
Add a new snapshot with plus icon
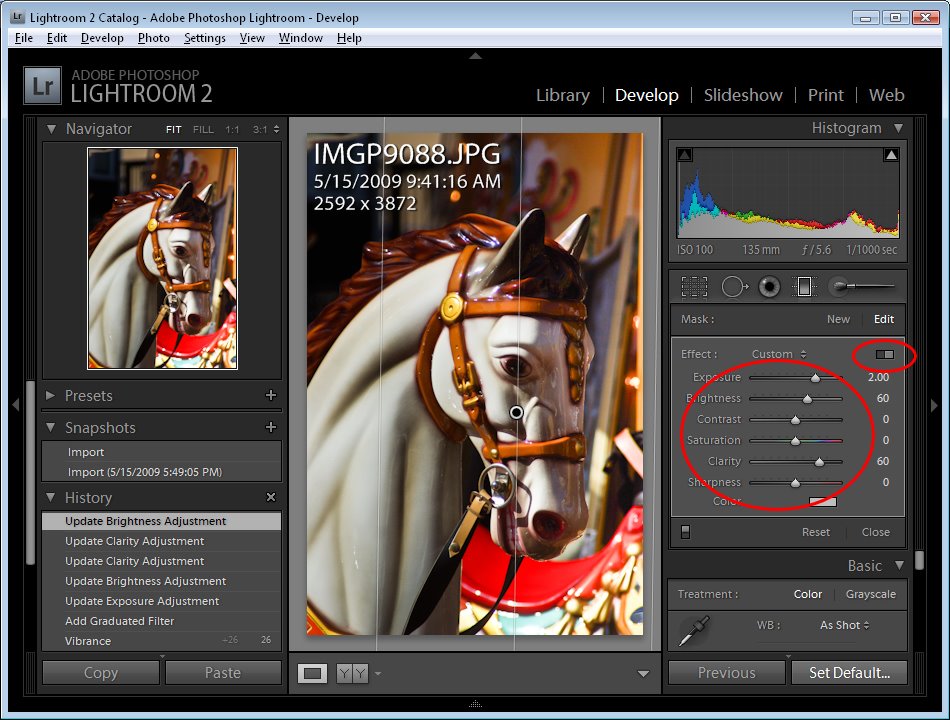pos(271,427)
